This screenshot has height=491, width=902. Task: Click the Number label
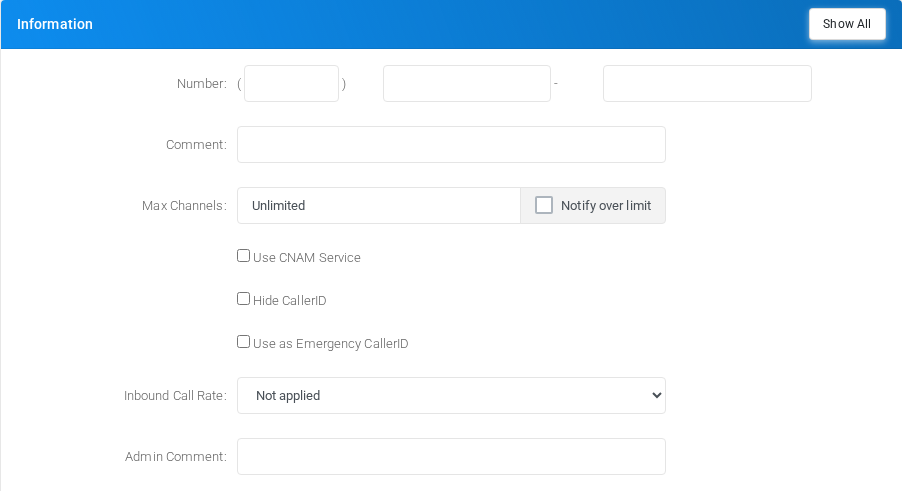(202, 83)
